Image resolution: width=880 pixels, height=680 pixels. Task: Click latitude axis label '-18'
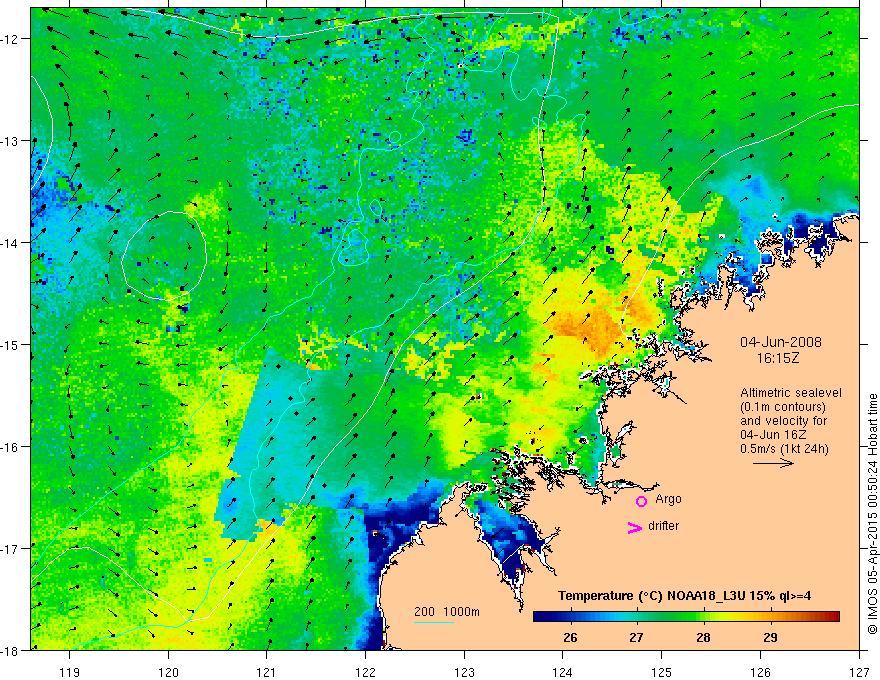pyautogui.click(x=11, y=650)
